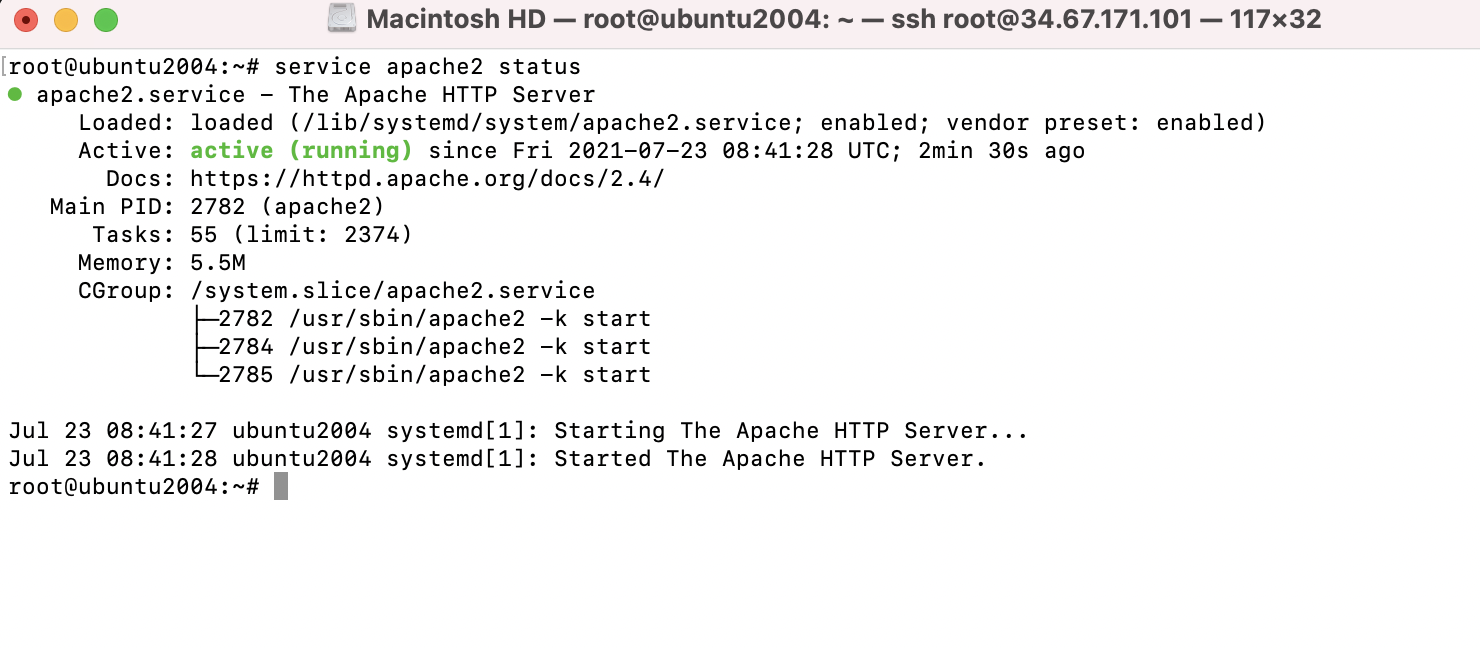
Task: Click the red close window button
Action: coord(26,19)
